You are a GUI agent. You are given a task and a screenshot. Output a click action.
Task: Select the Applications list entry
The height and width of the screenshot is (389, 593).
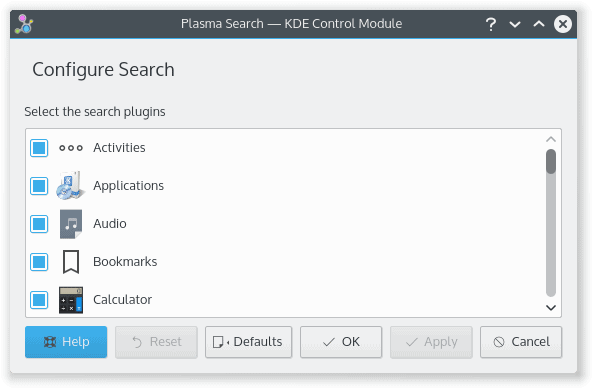(286, 186)
